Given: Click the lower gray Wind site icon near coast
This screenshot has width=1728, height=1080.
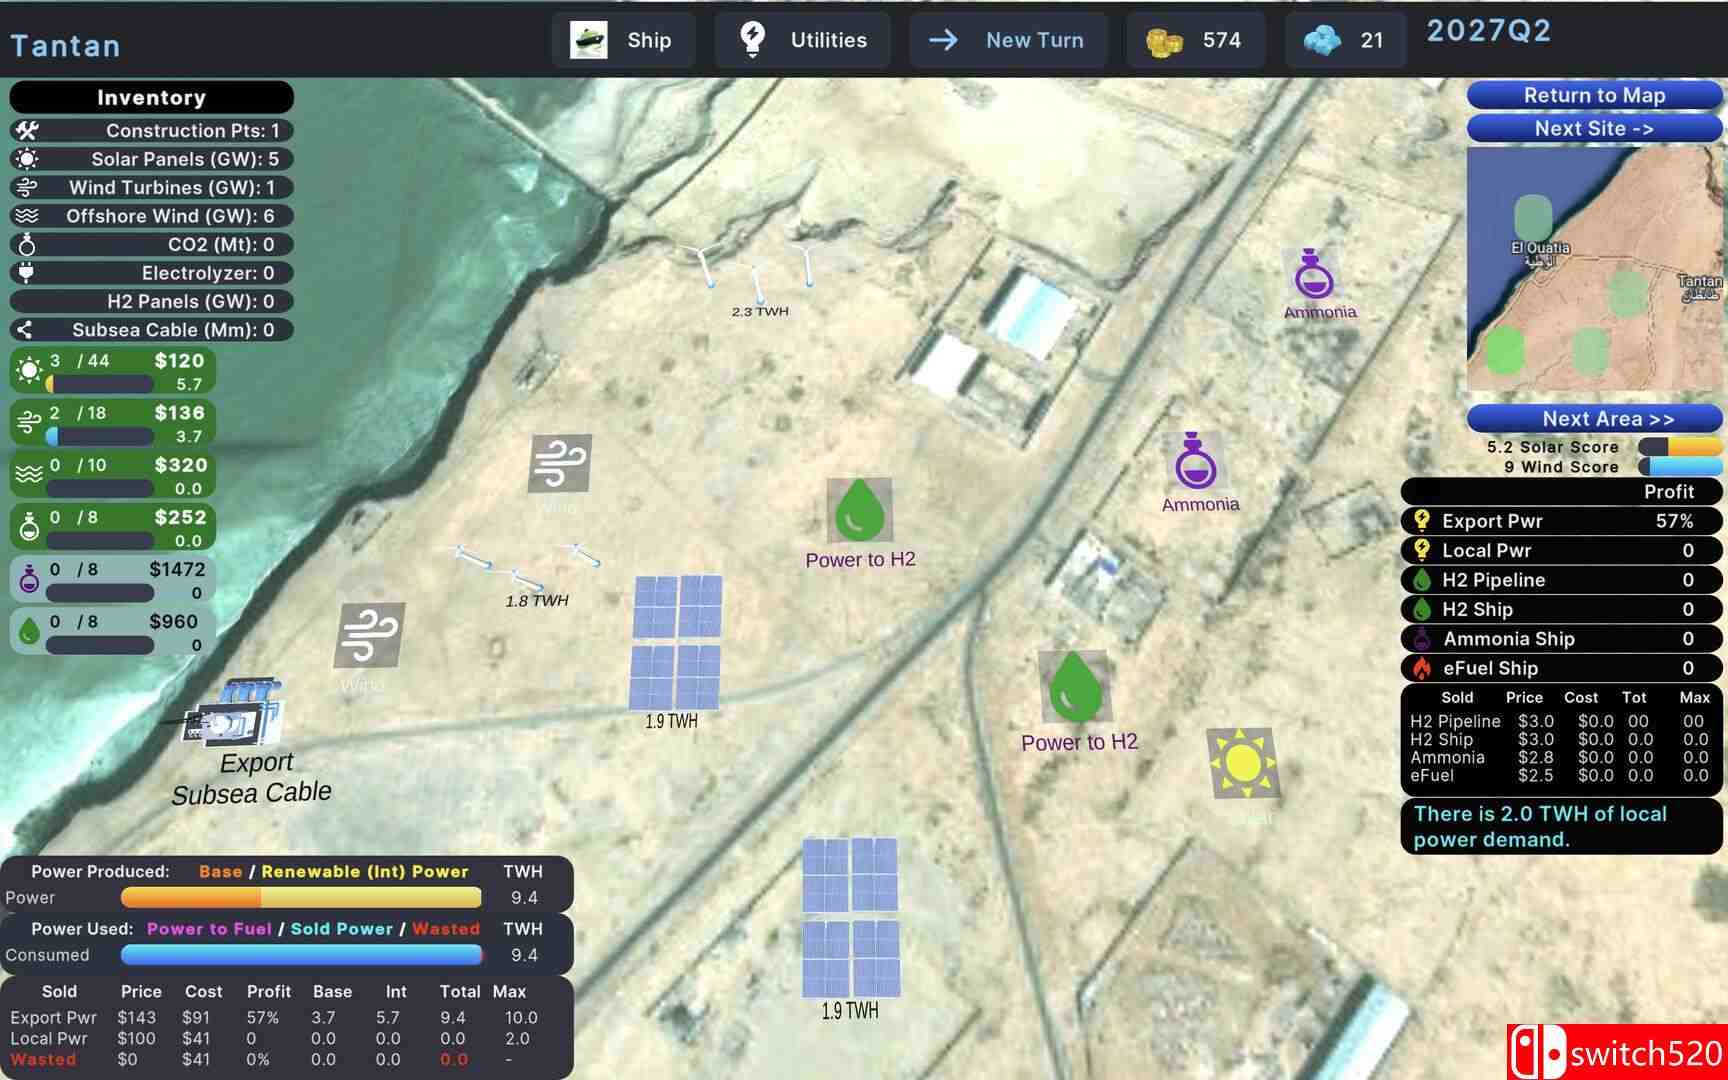Looking at the screenshot, I should tap(369, 634).
